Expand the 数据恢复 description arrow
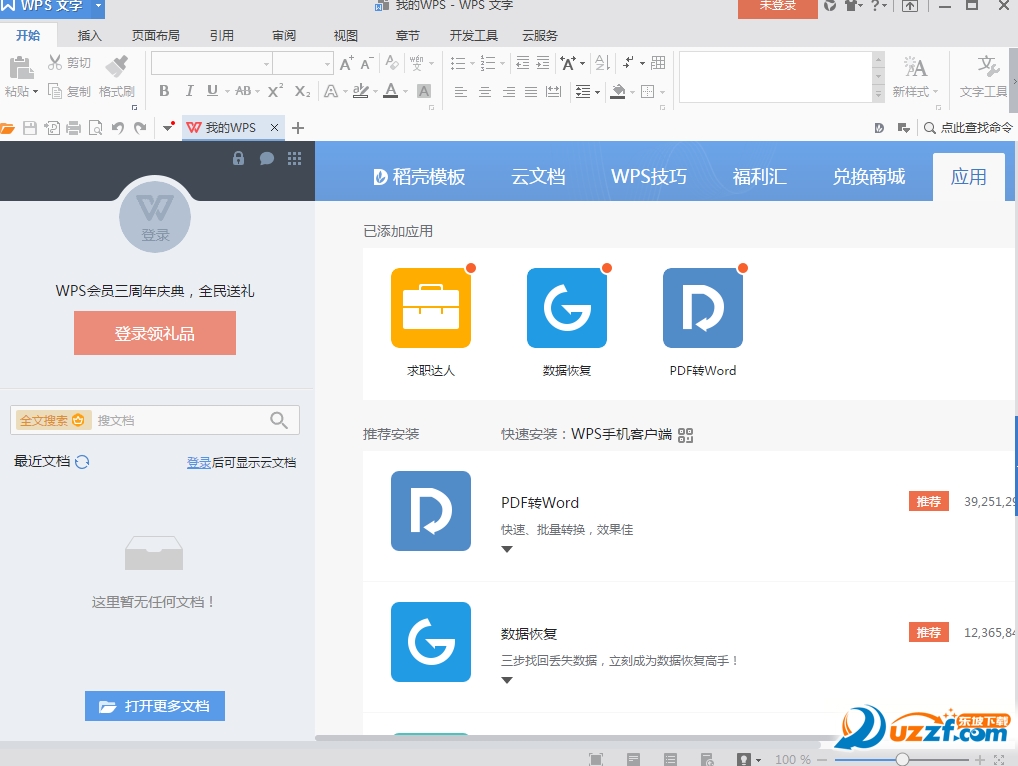The height and width of the screenshot is (766, 1018). point(507,680)
